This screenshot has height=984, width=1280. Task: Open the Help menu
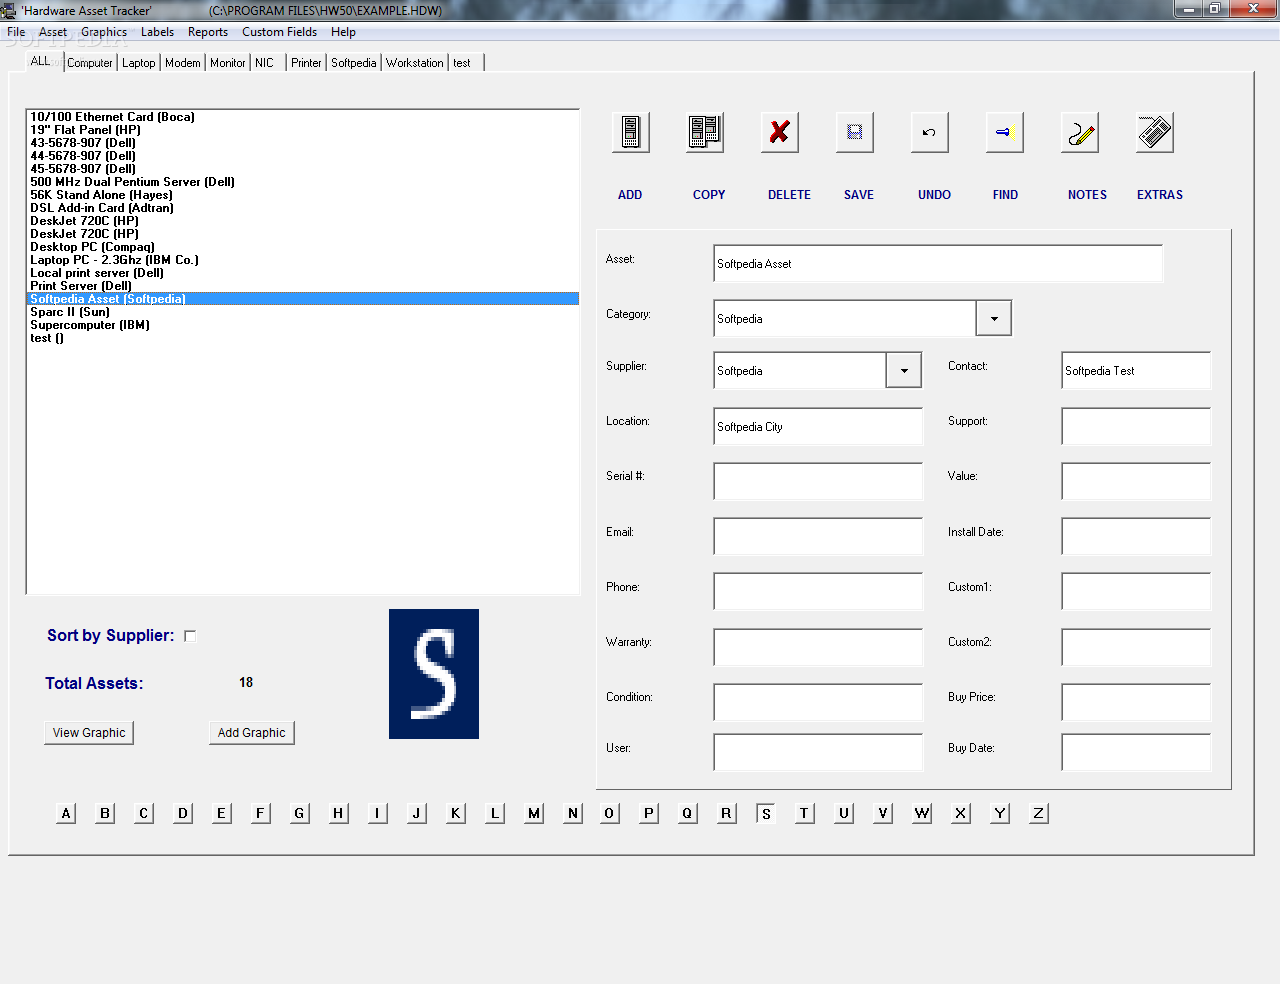pos(343,32)
